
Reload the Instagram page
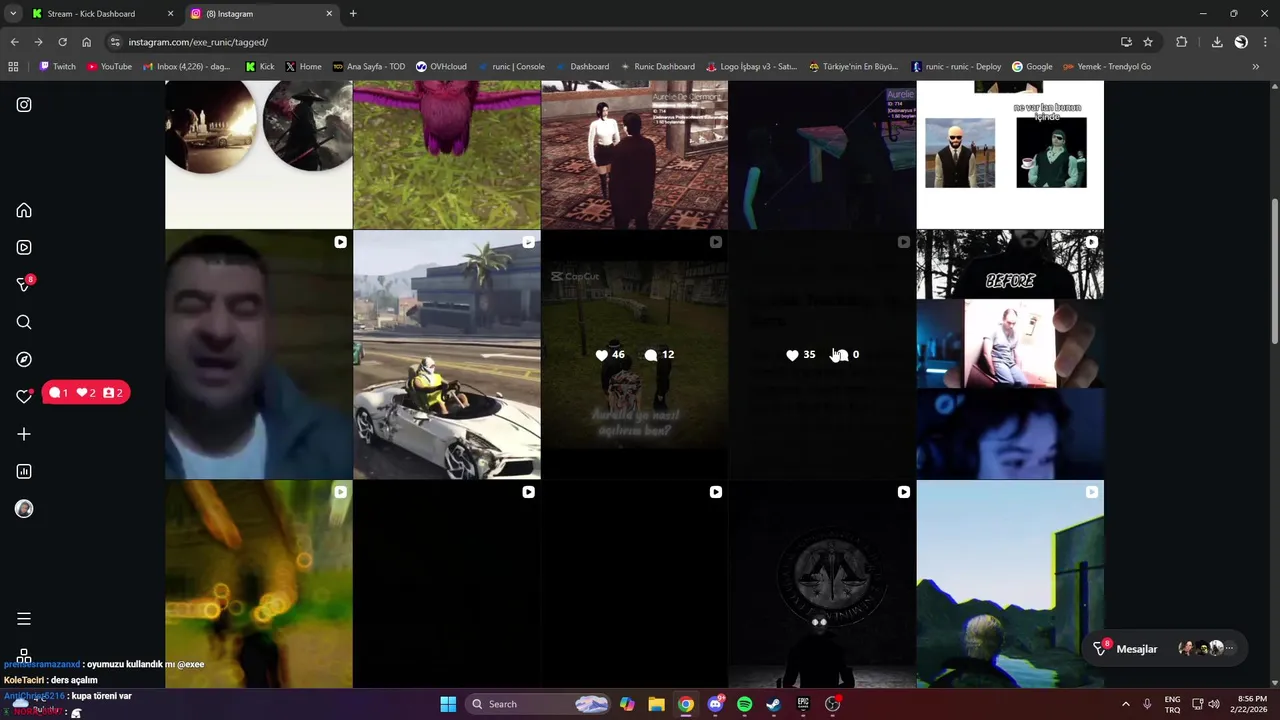coord(62,42)
